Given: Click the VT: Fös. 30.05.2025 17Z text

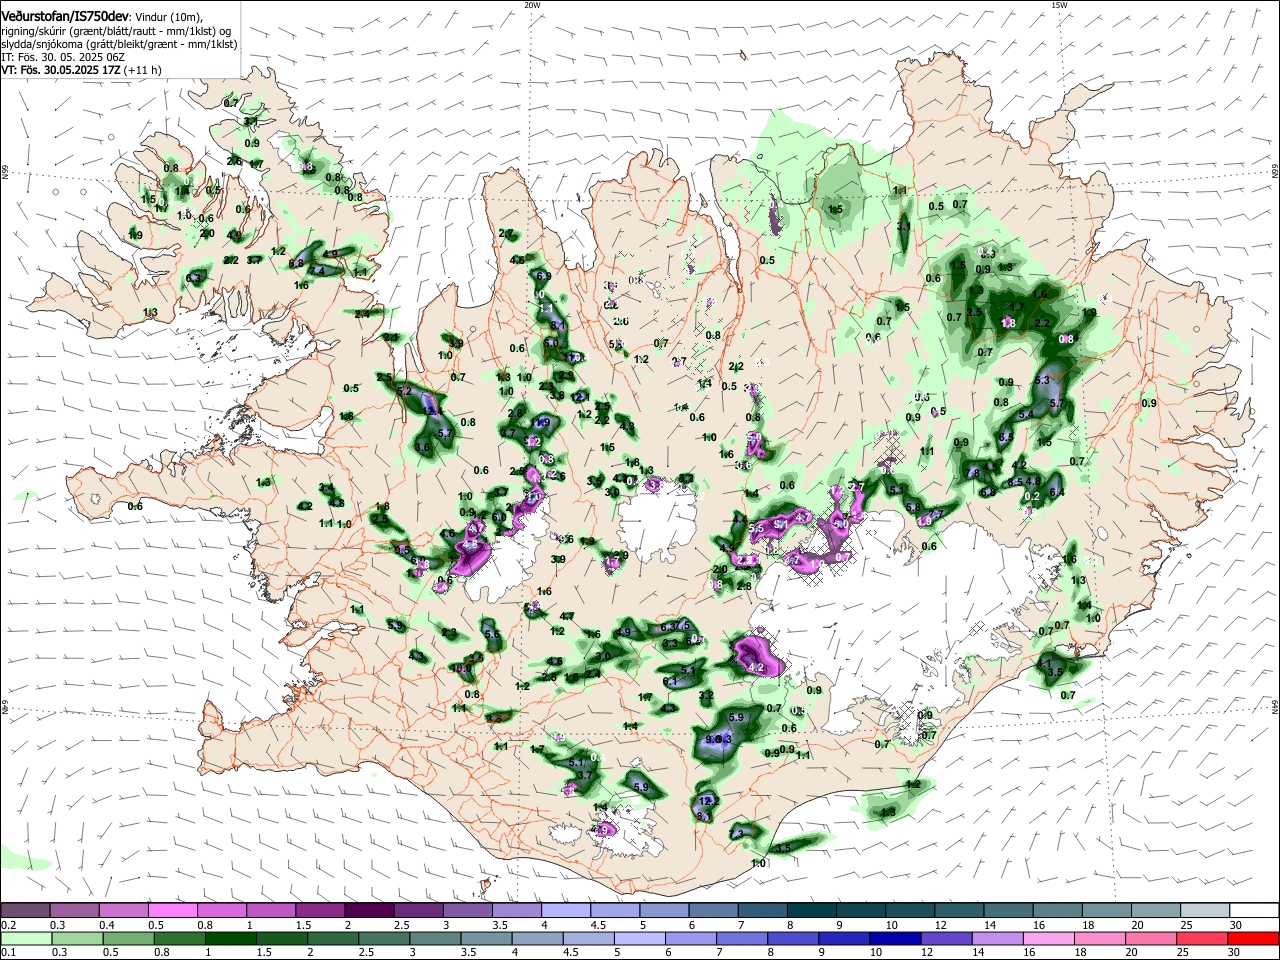Looking at the screenshot, I should click(63, 70).
